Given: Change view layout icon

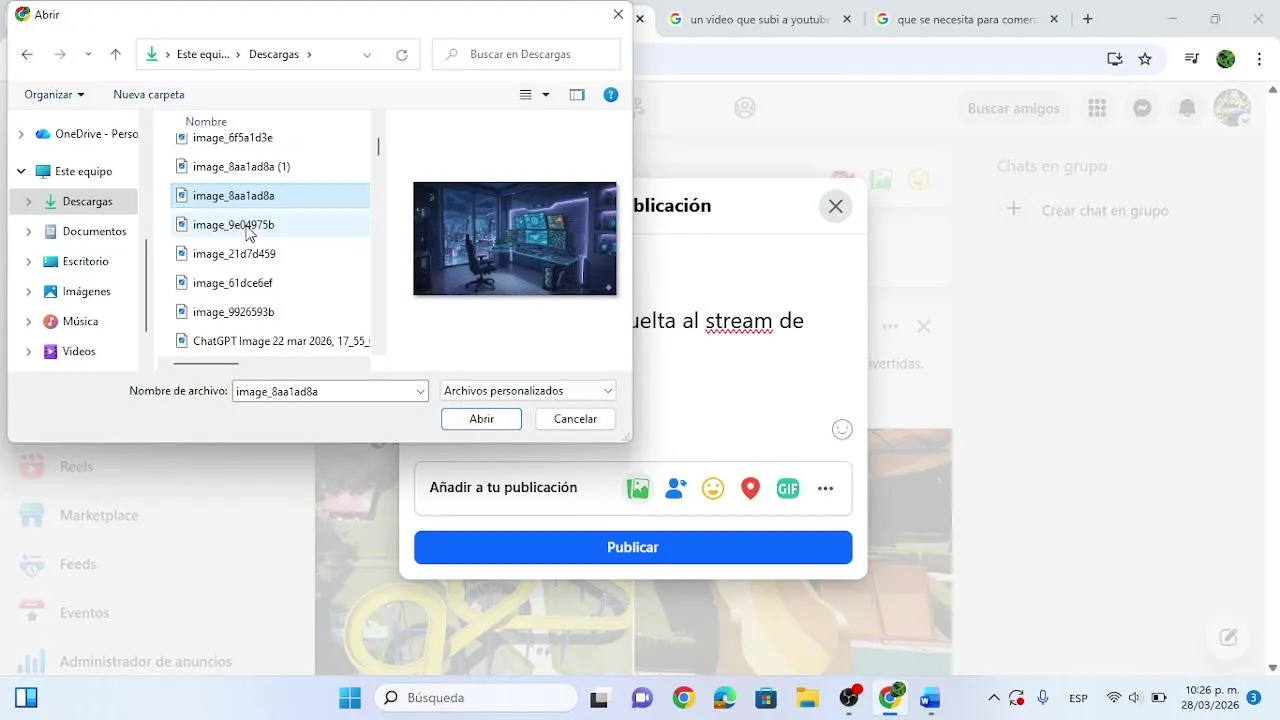Looking at the screenshot, I should (526, 95).
